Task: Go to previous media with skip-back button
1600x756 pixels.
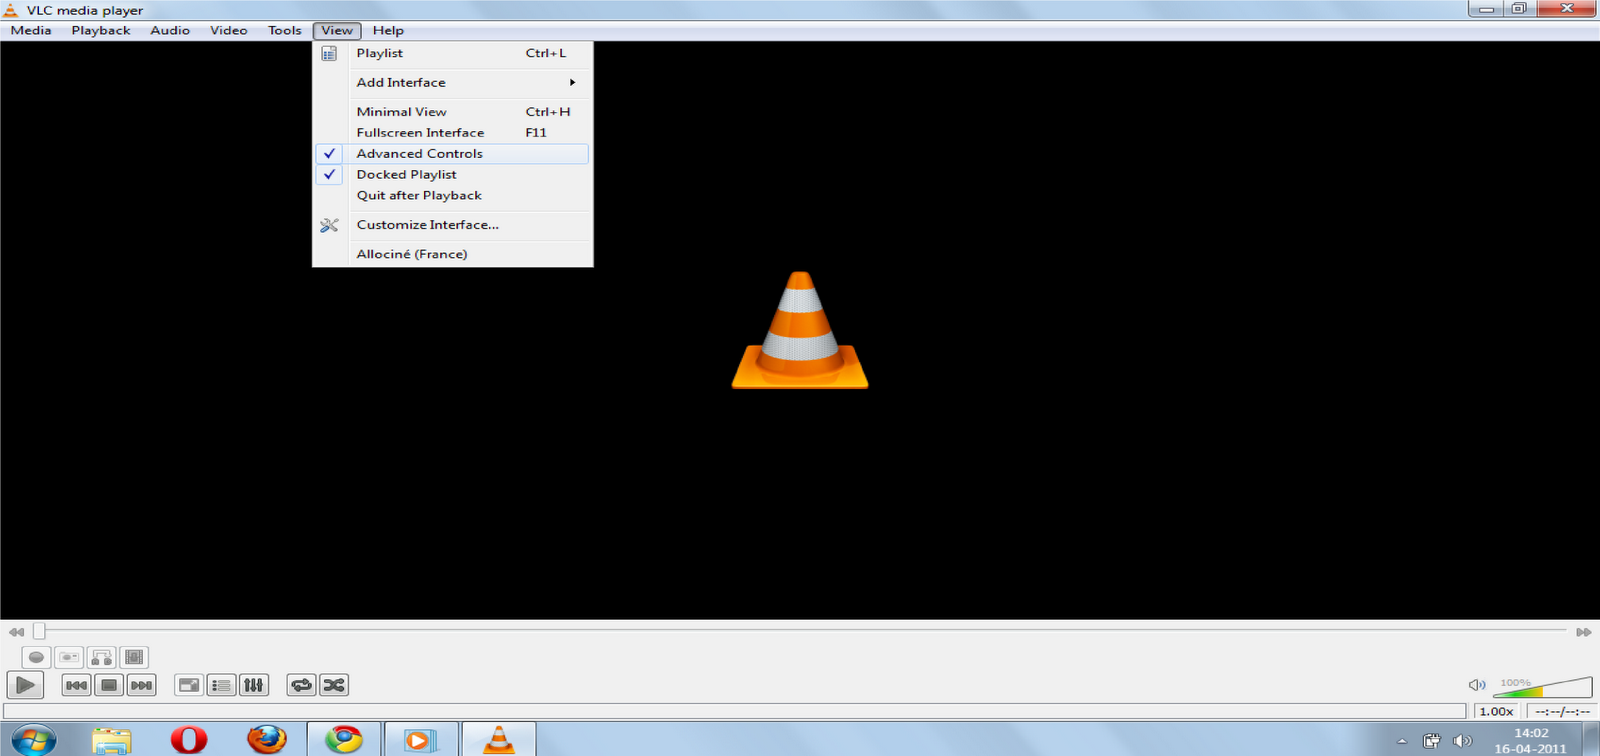Action: tap(76, 685)
